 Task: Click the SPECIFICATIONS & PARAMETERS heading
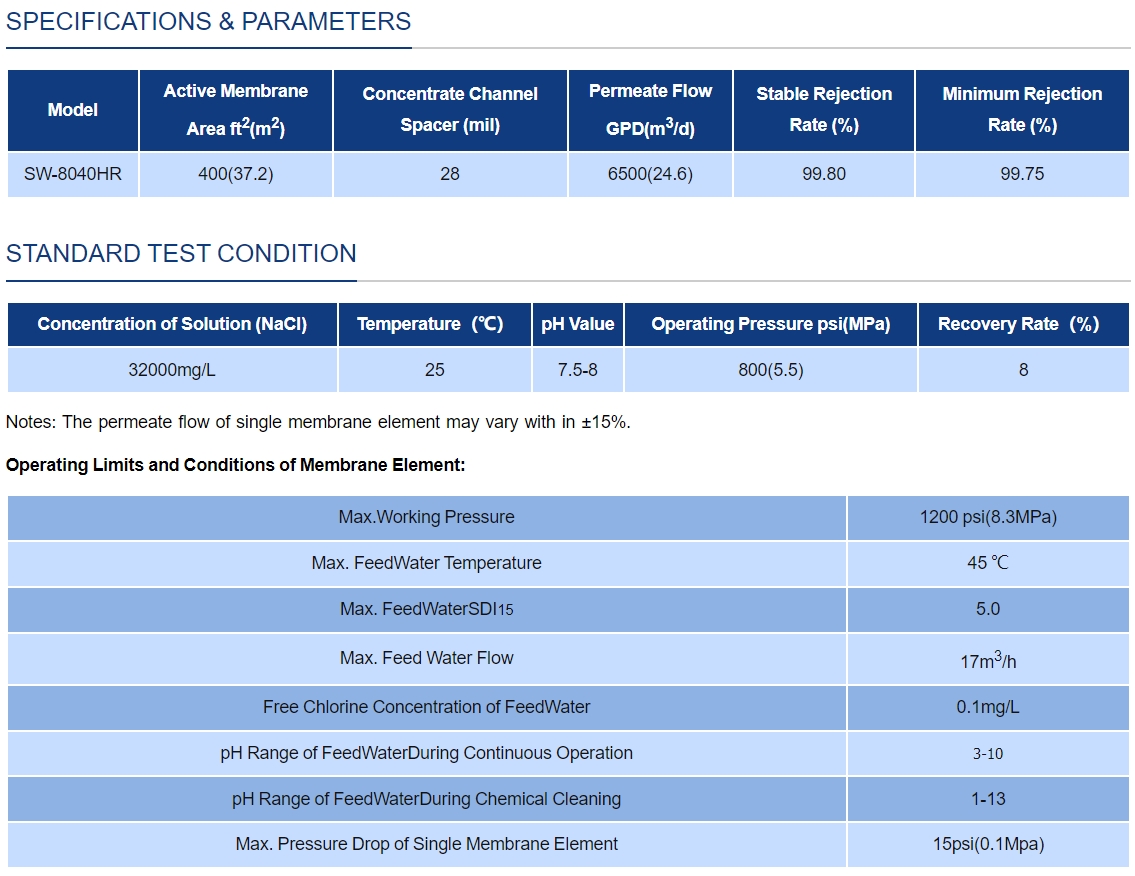(208, 22)
